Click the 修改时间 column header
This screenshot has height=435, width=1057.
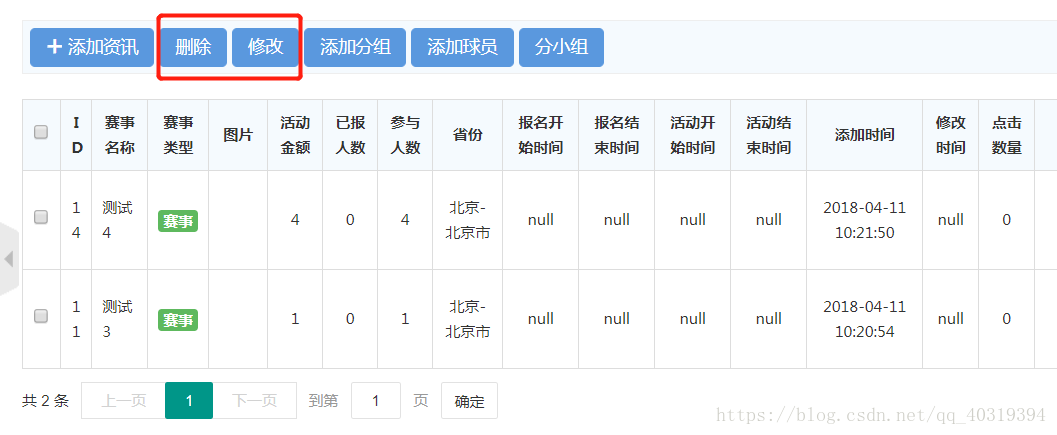click(x=950, y=135)
